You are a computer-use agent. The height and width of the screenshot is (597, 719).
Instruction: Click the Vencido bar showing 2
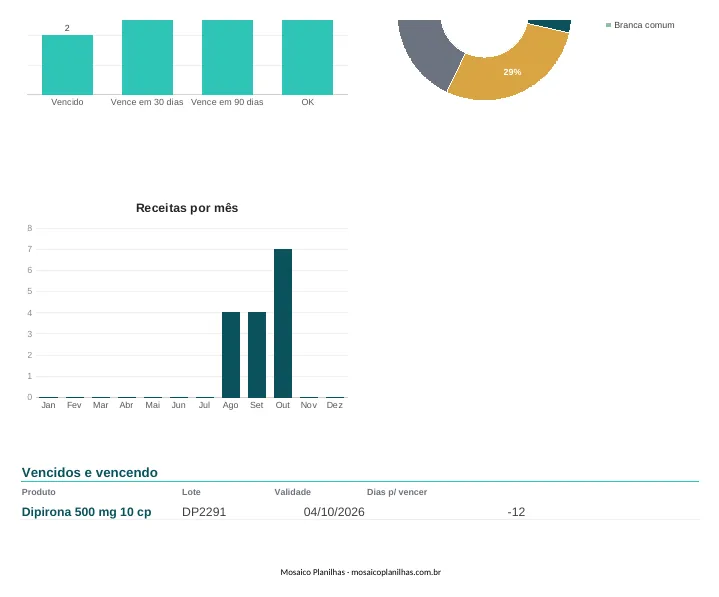pos(67,65)
